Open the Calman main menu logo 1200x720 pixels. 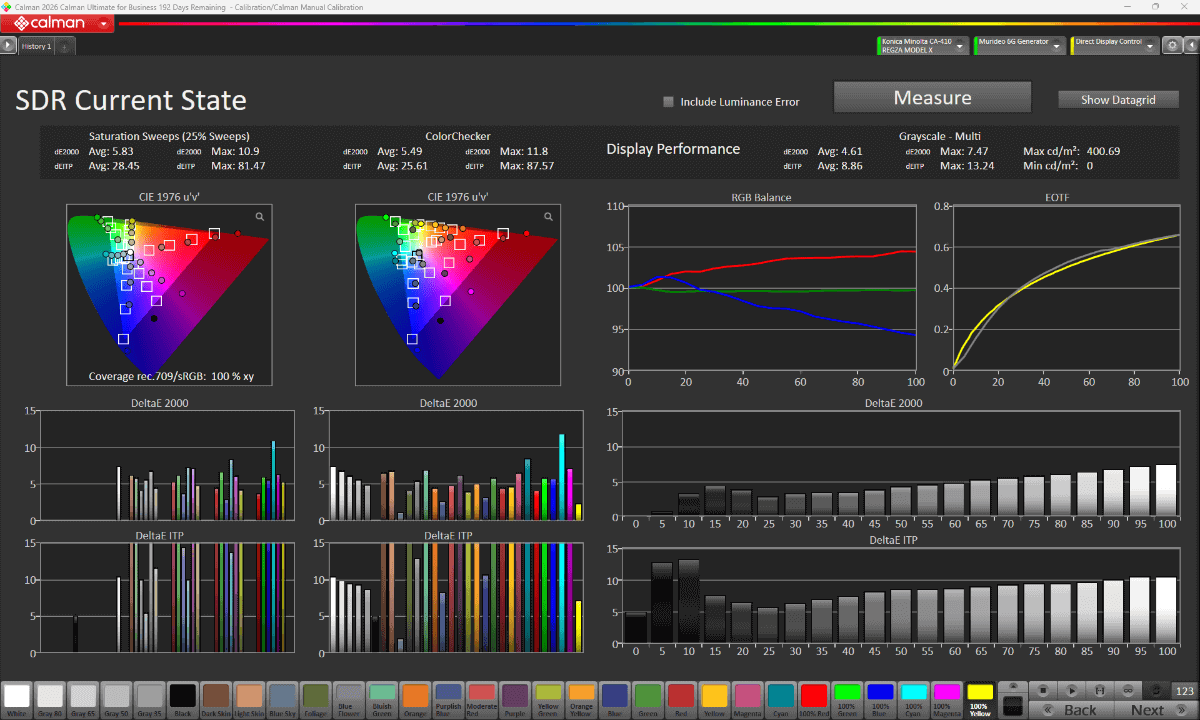tap(57, 22)
